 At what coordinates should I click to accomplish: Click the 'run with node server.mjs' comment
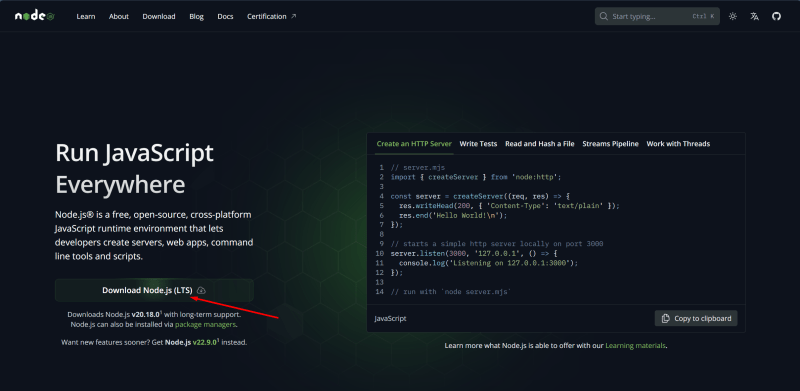(451, 291)
